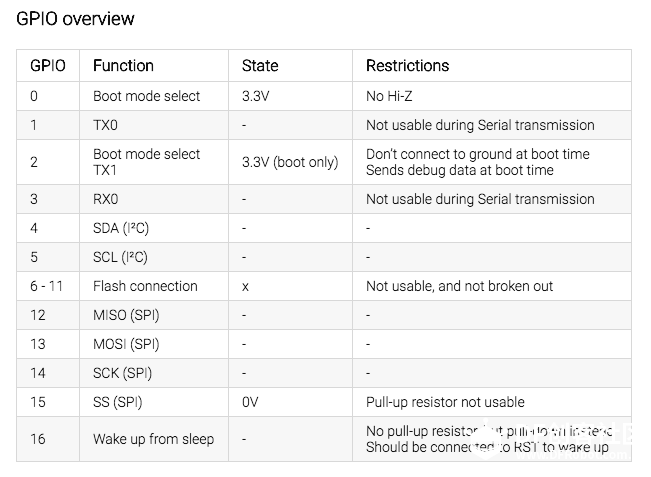Select the MOSI (SPI) cell
Viewport: 651px width, 477px height.
154,344
